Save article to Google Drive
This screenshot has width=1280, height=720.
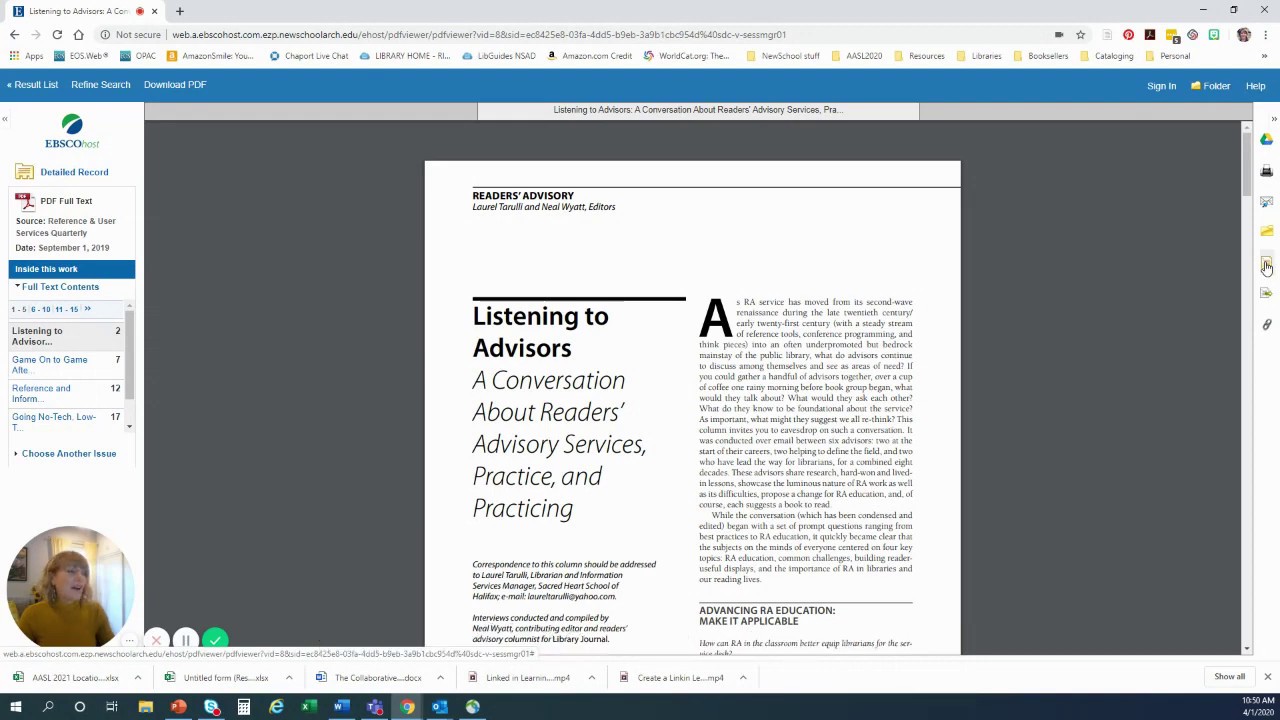[1266, 139]
